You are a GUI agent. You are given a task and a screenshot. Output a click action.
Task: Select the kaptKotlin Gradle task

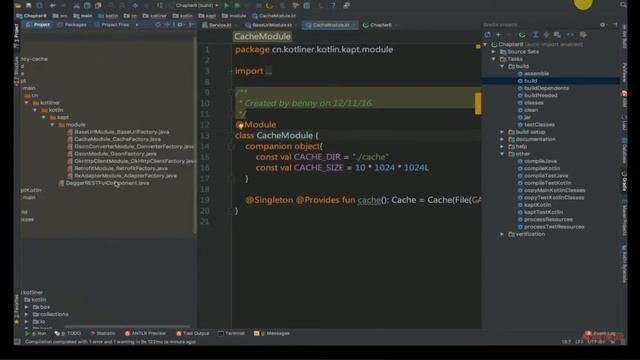(x=538, y=205)
